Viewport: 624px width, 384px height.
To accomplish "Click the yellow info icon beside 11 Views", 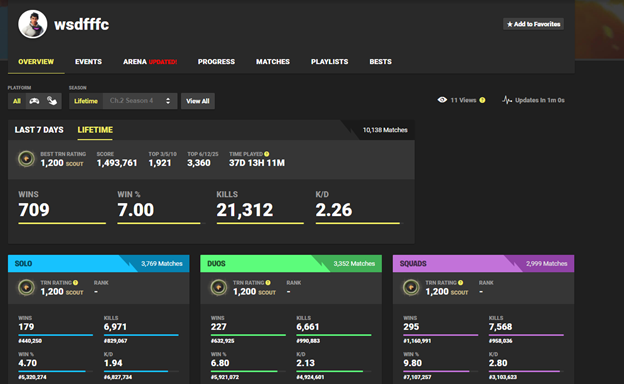I will point(482,100).
